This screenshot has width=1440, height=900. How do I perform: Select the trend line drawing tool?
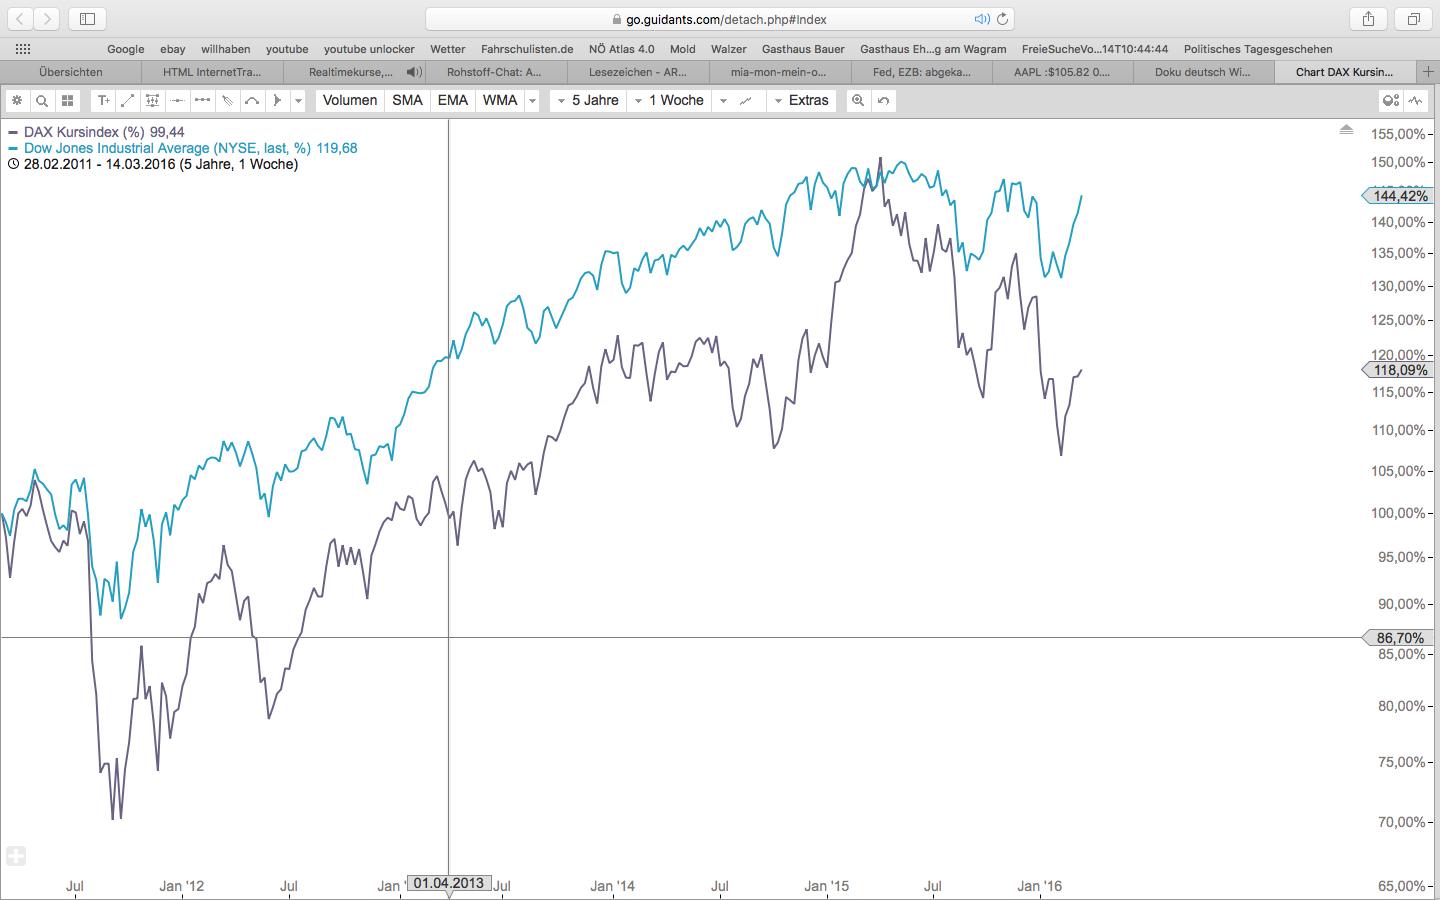tap(128, 100)
